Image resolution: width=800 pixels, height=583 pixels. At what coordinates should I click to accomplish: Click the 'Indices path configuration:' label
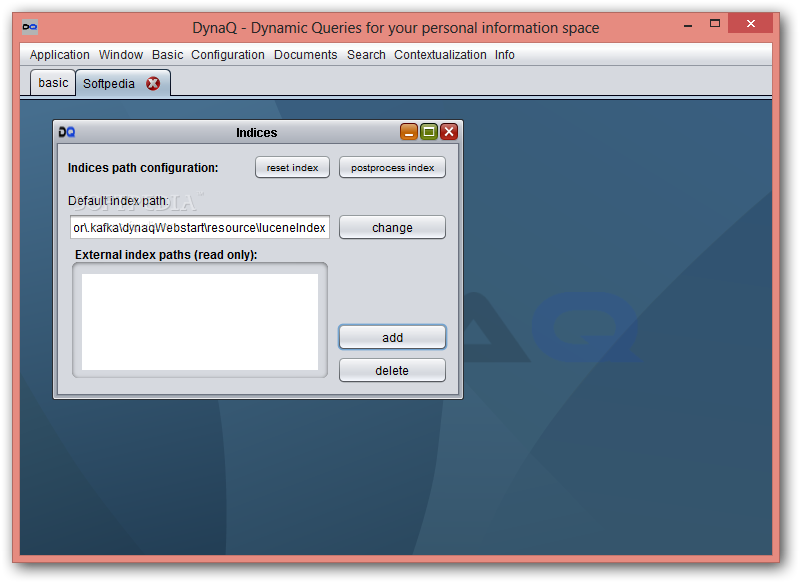coord(143,168)
